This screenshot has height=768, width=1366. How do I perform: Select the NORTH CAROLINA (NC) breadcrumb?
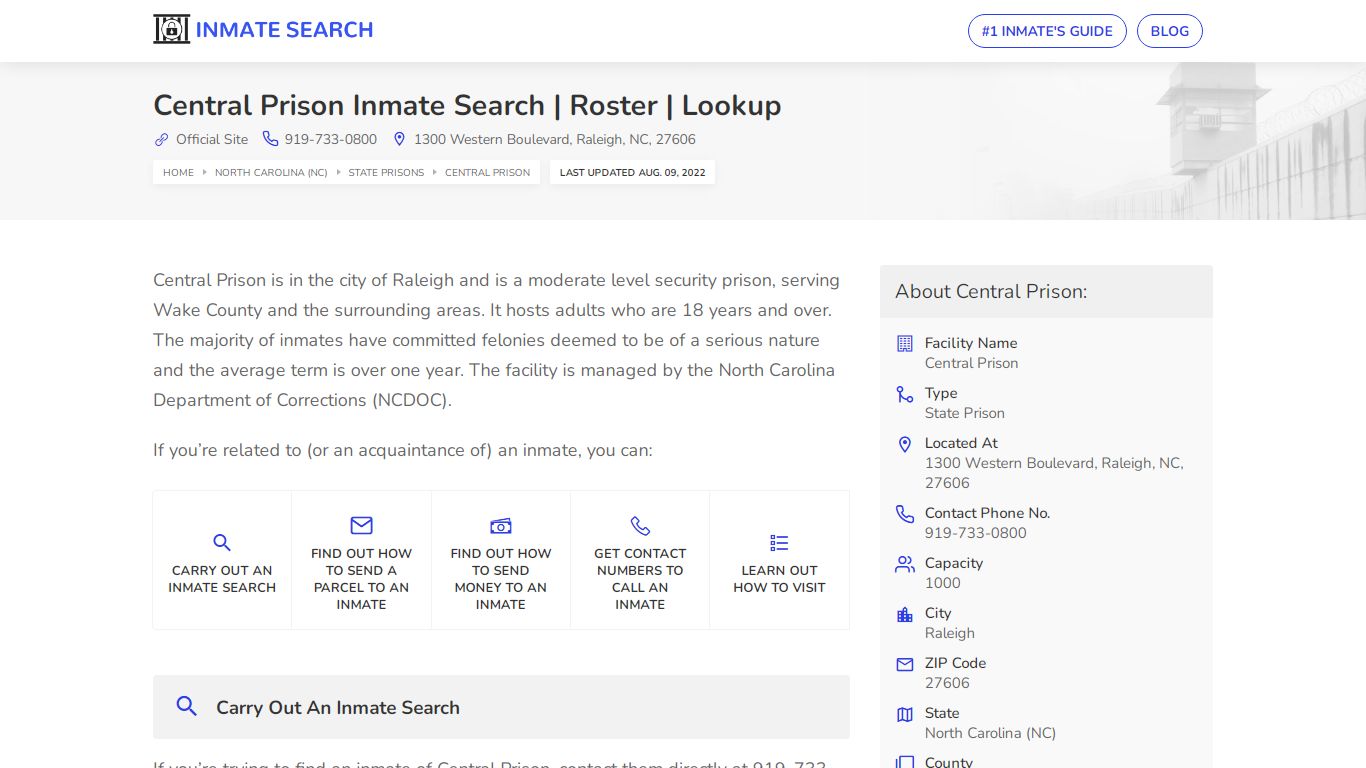point(271,172)
